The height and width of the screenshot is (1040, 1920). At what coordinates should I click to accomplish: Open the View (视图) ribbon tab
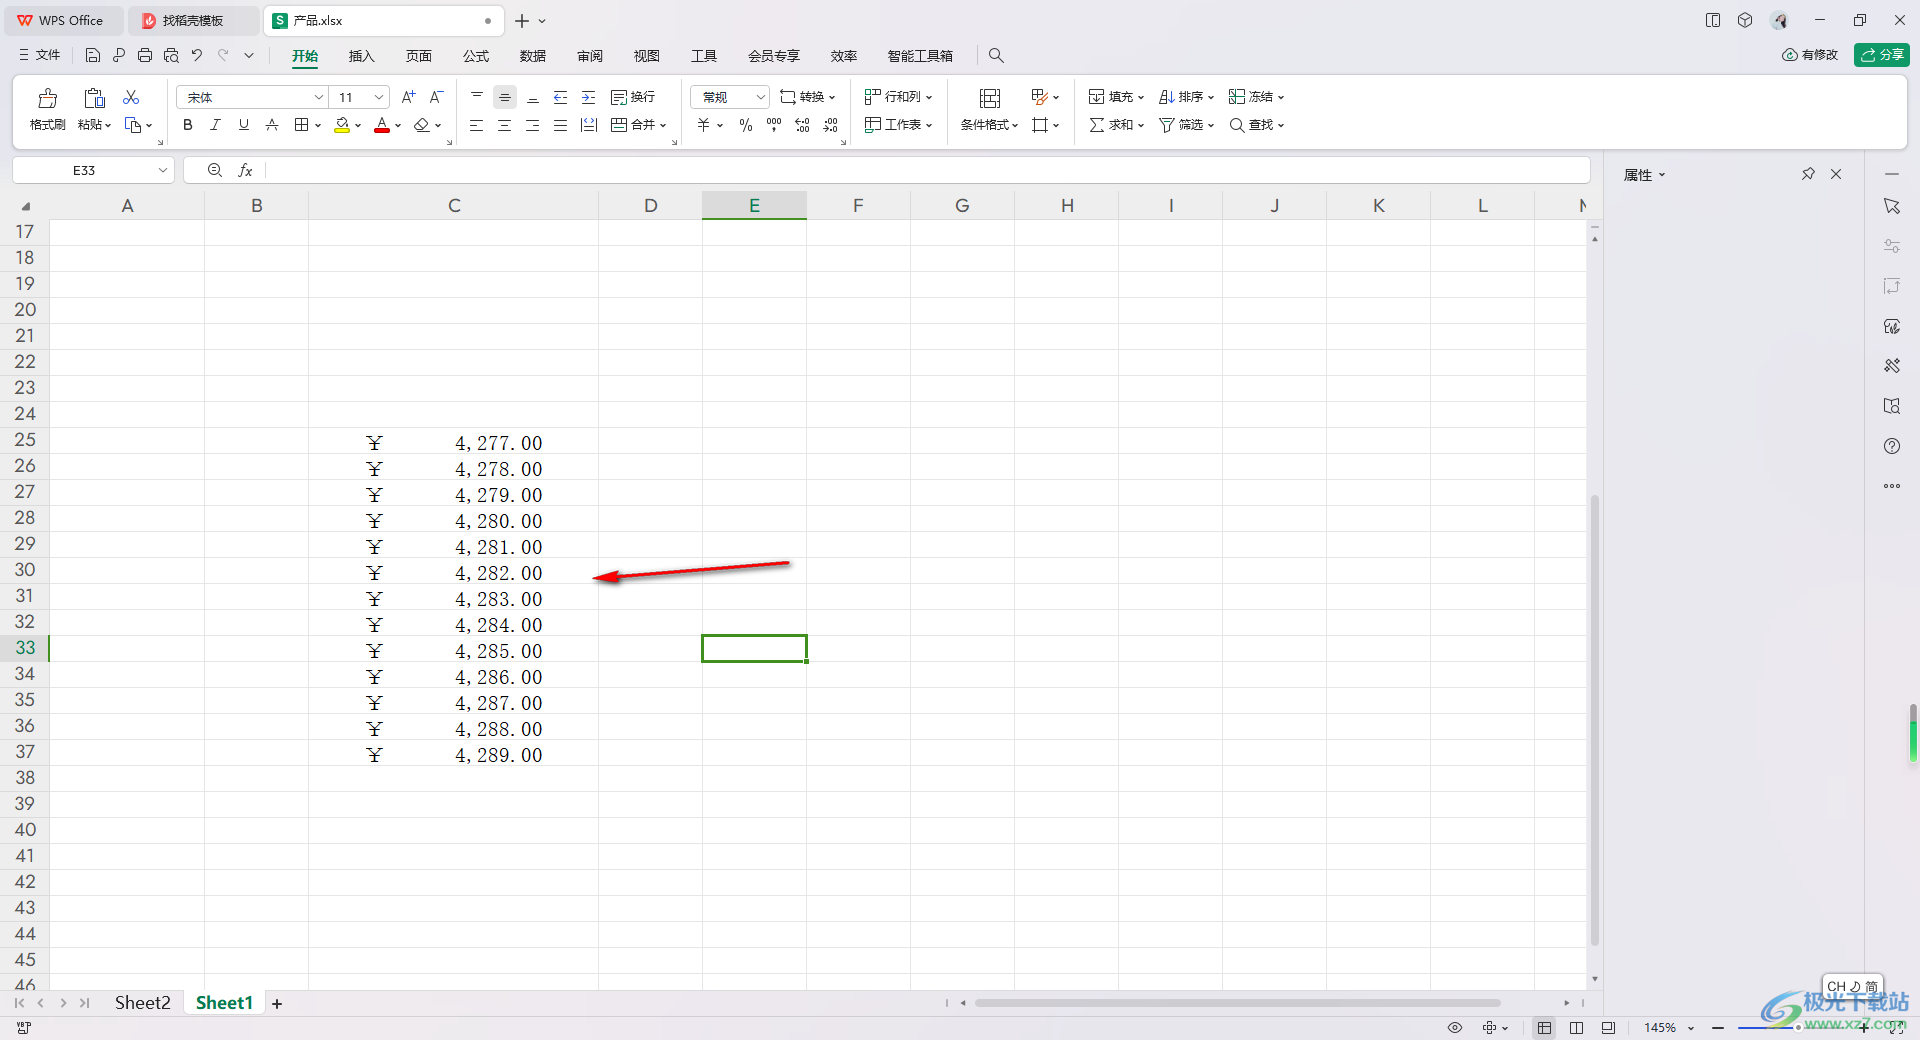647,56
